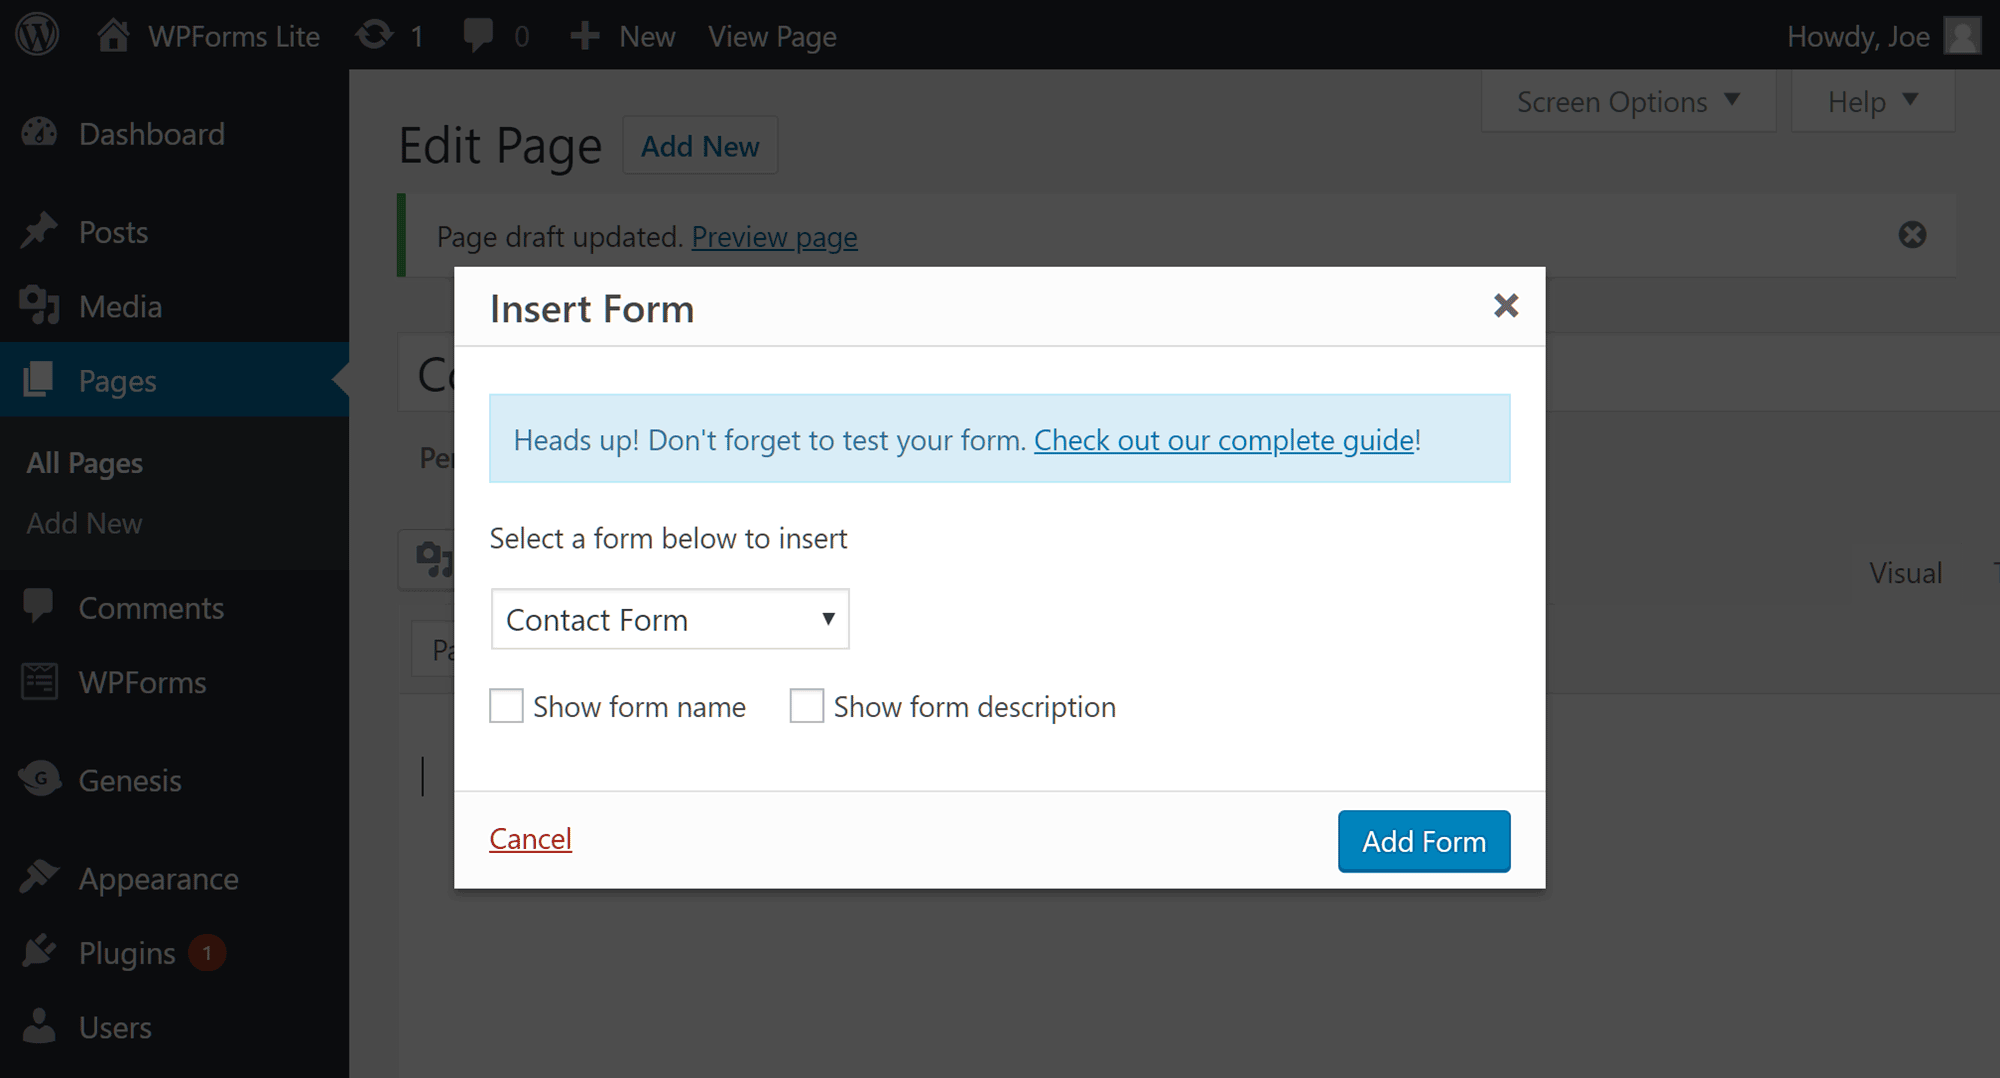Open the WPForms Lite site home icon
The height and width of the screenshot is (1078, 2000).
[113, 35]
